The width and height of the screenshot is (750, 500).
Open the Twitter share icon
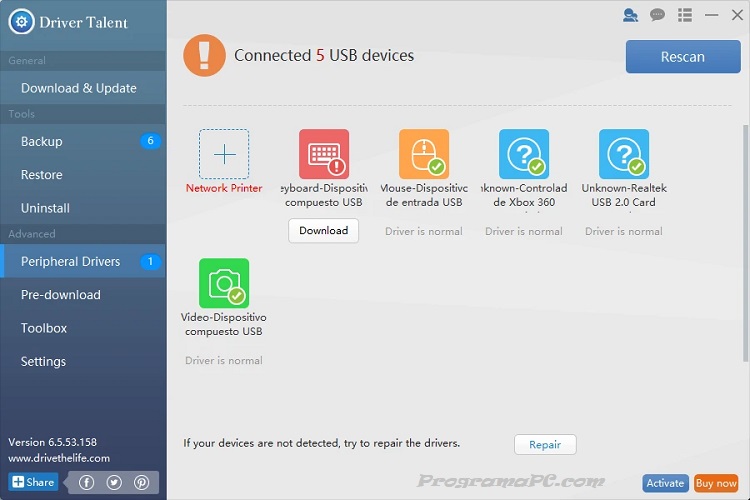point(114,482)
